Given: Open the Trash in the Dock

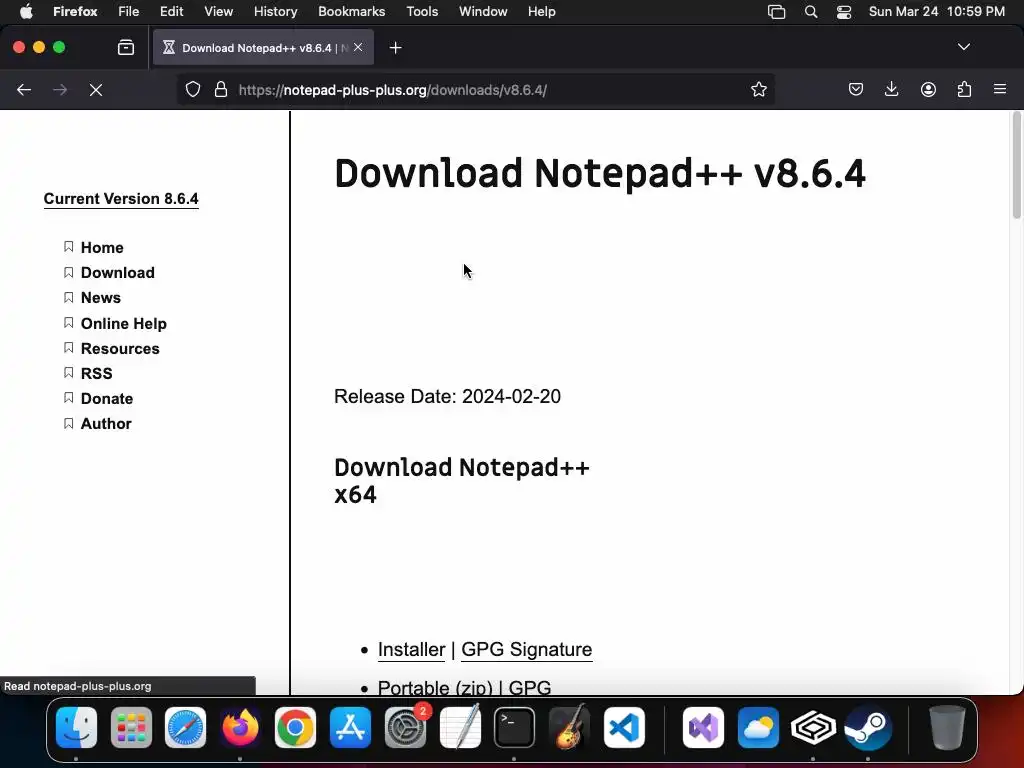Looking at the screenshot, I should click(x=947, y=728).
